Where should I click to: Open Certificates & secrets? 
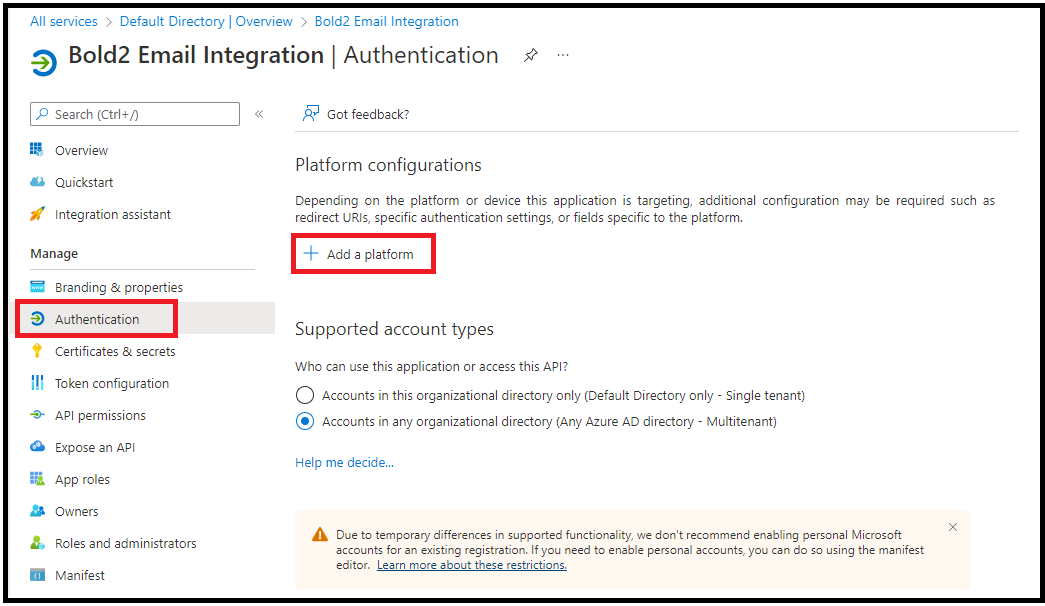pyautogui.click(x=115, y=351)
